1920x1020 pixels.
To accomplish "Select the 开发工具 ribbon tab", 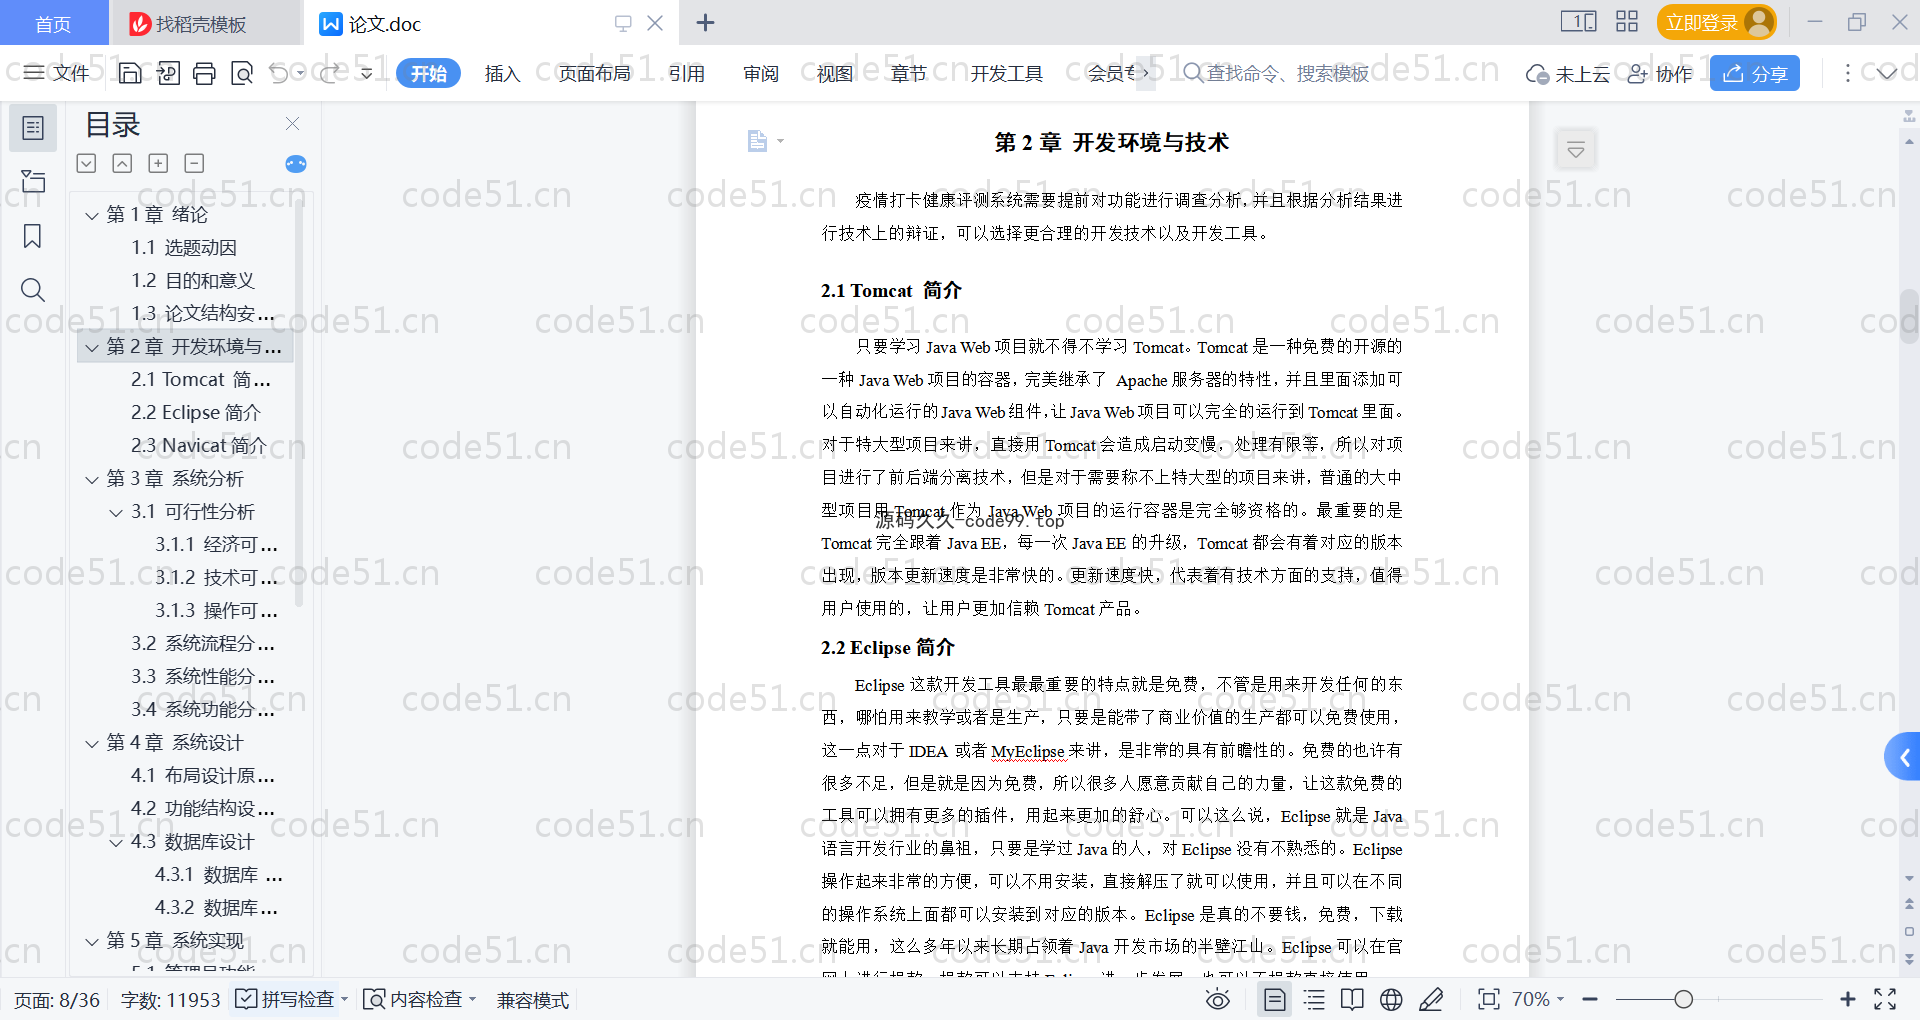I will click(x=1006, y=73).
